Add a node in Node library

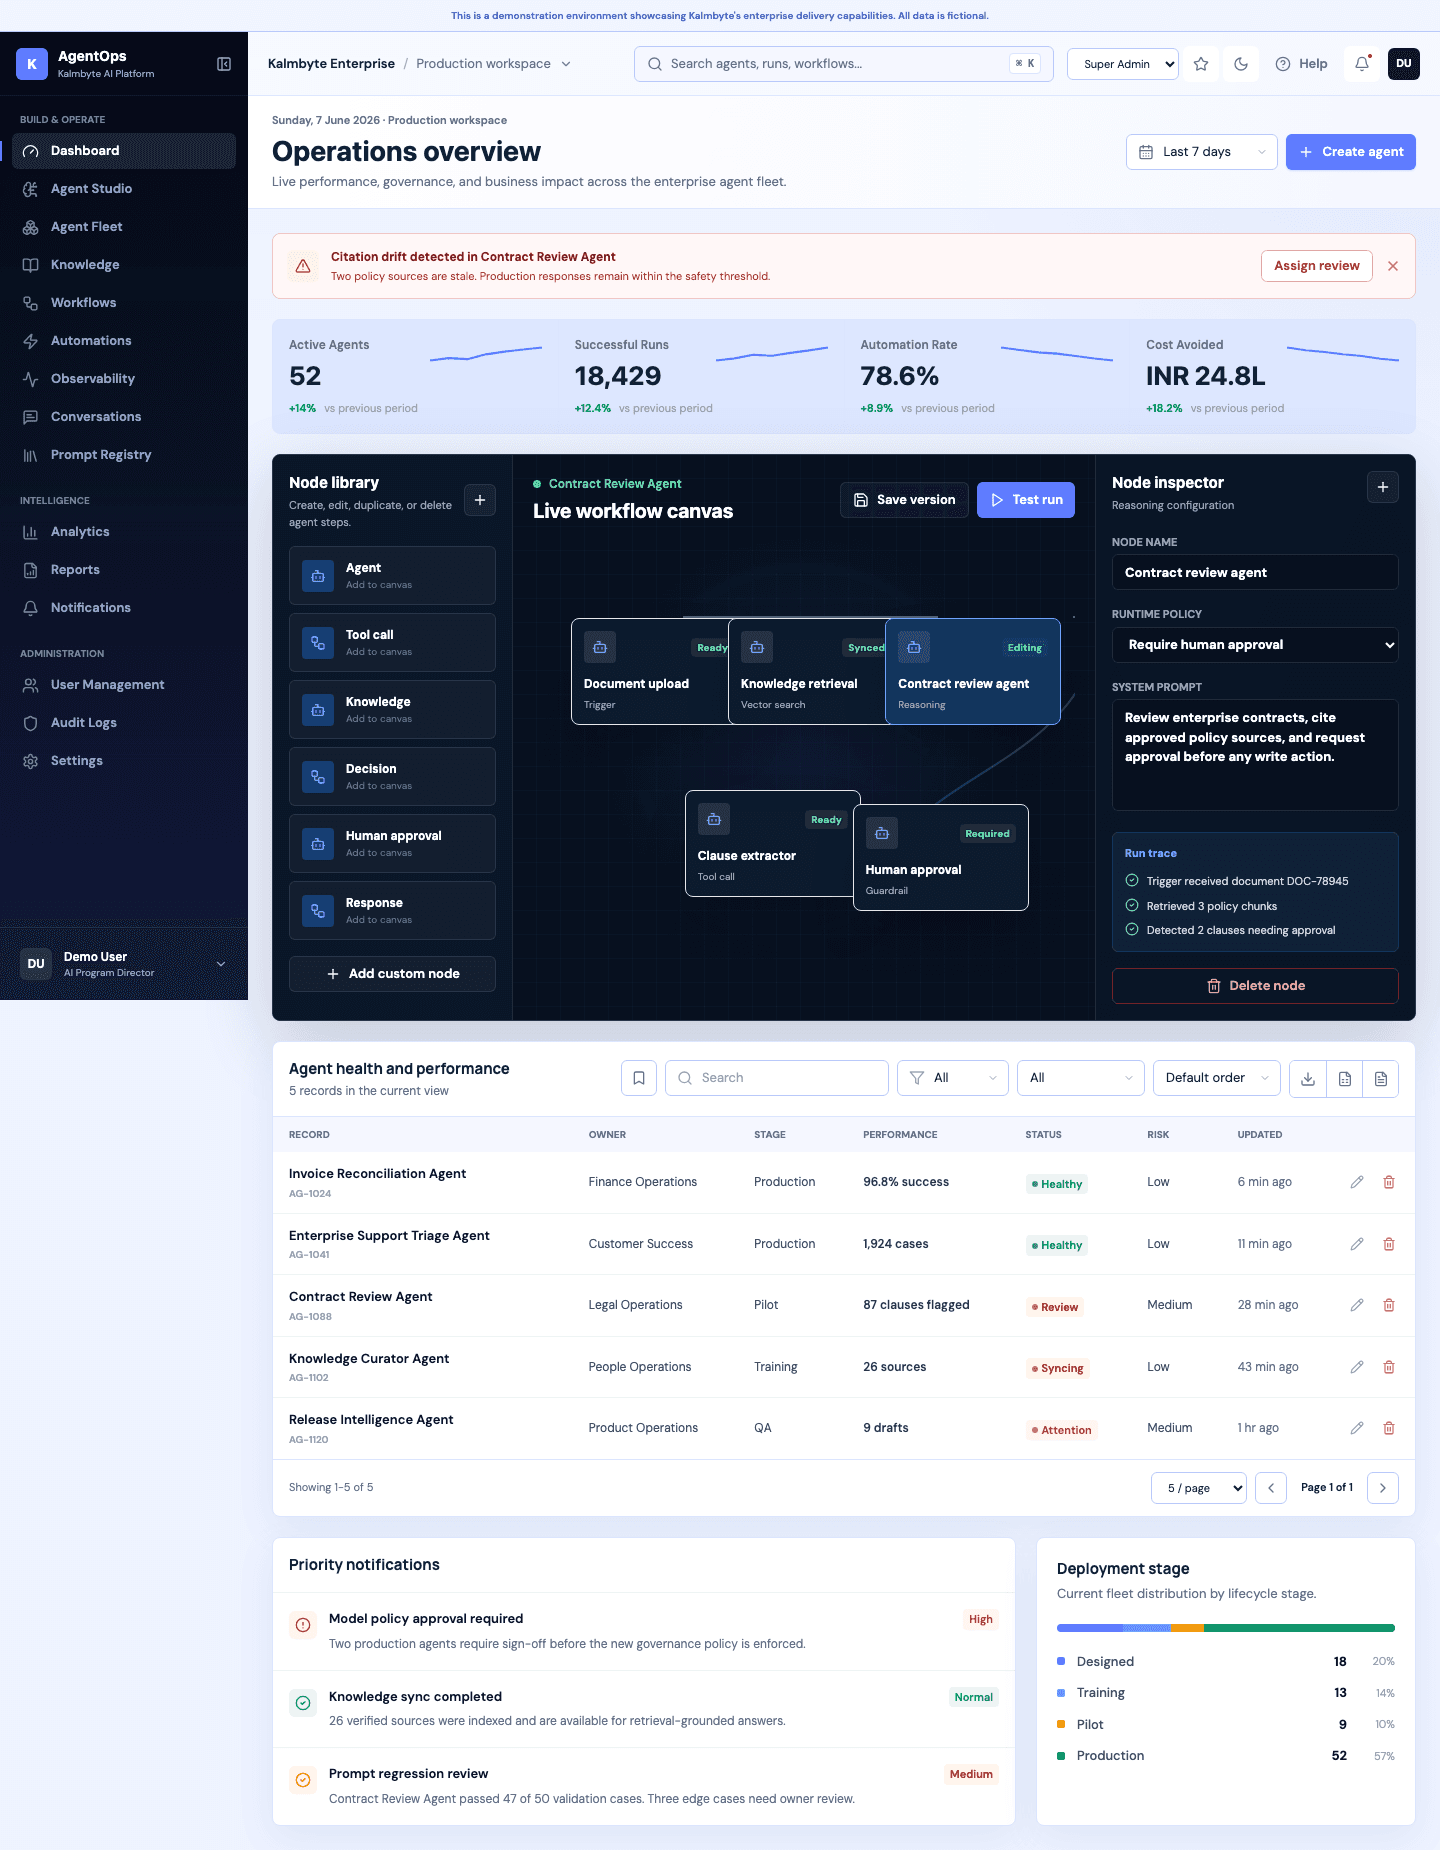pos(480,500)
